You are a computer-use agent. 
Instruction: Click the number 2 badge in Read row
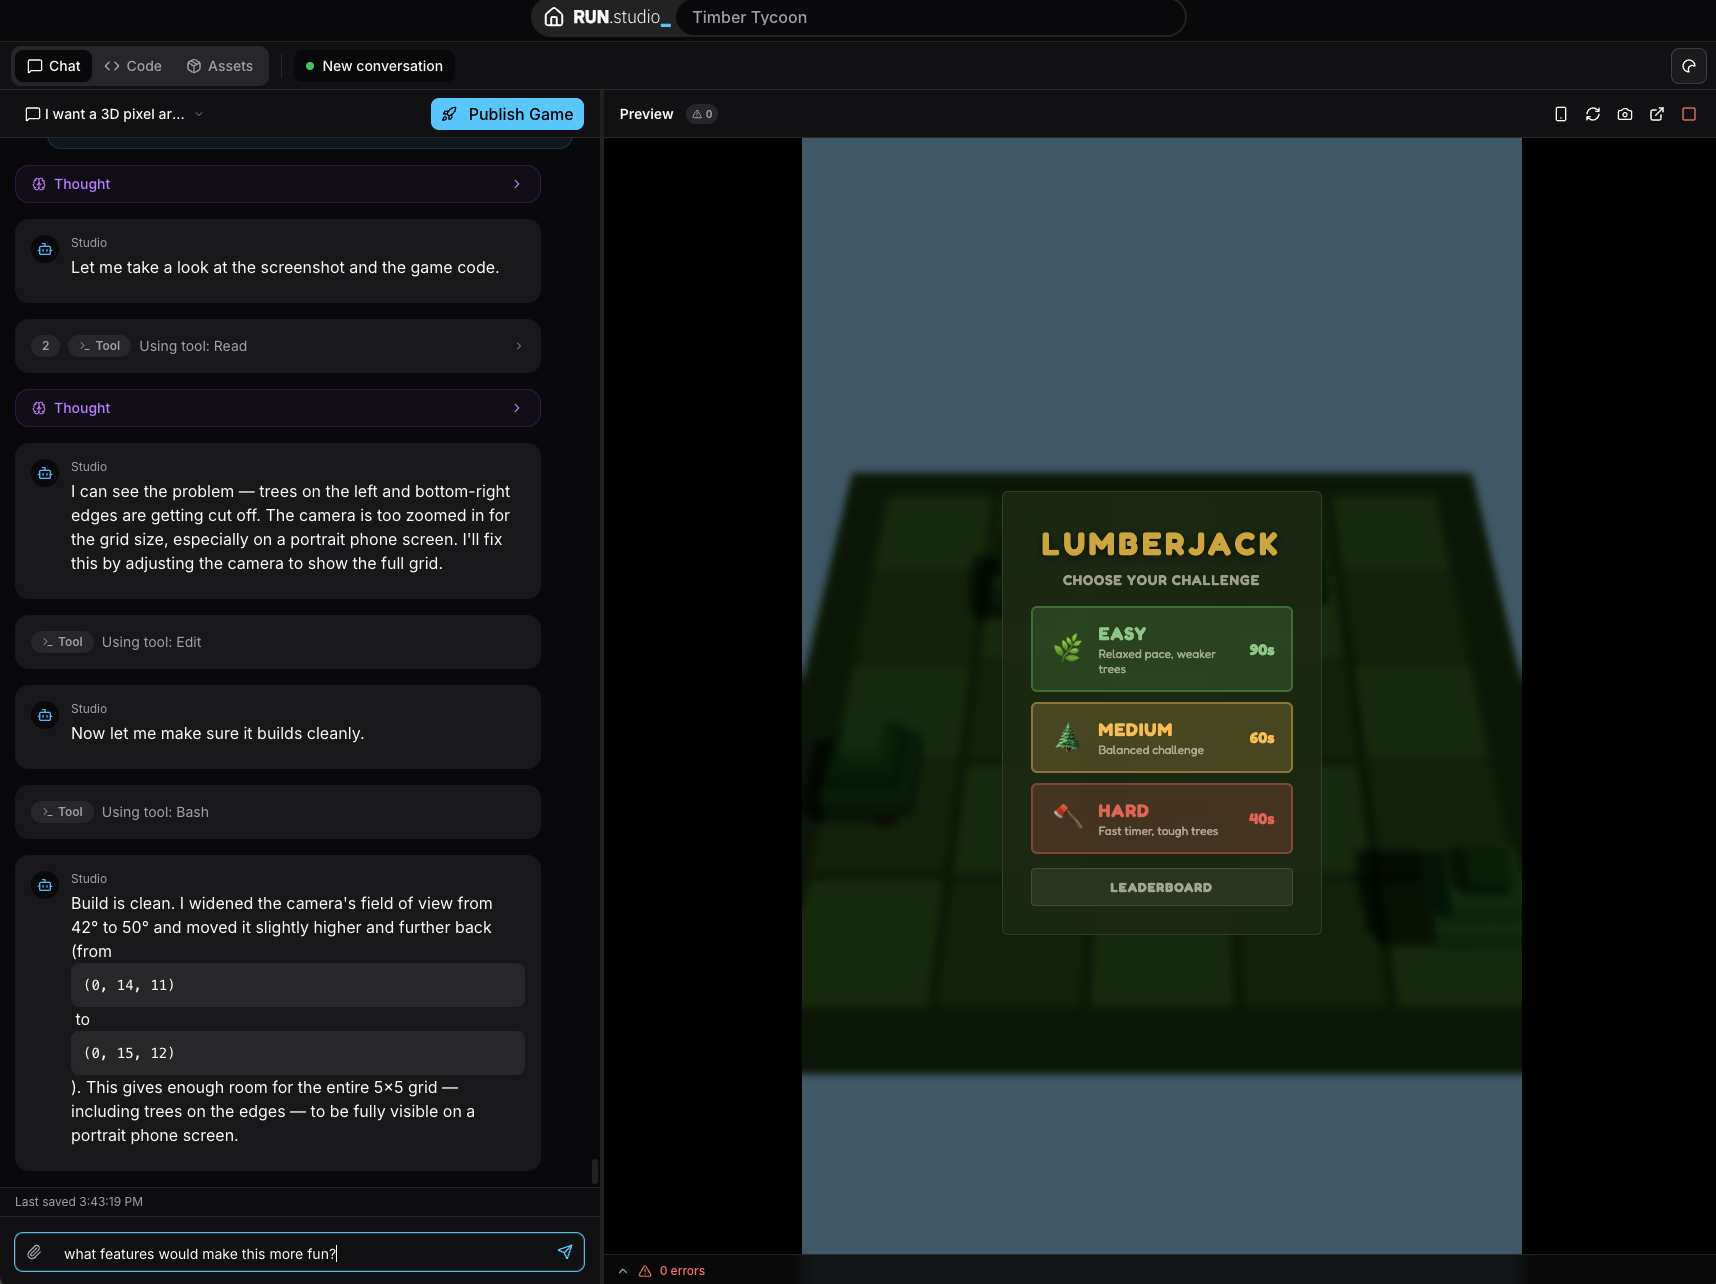(45, 346)
